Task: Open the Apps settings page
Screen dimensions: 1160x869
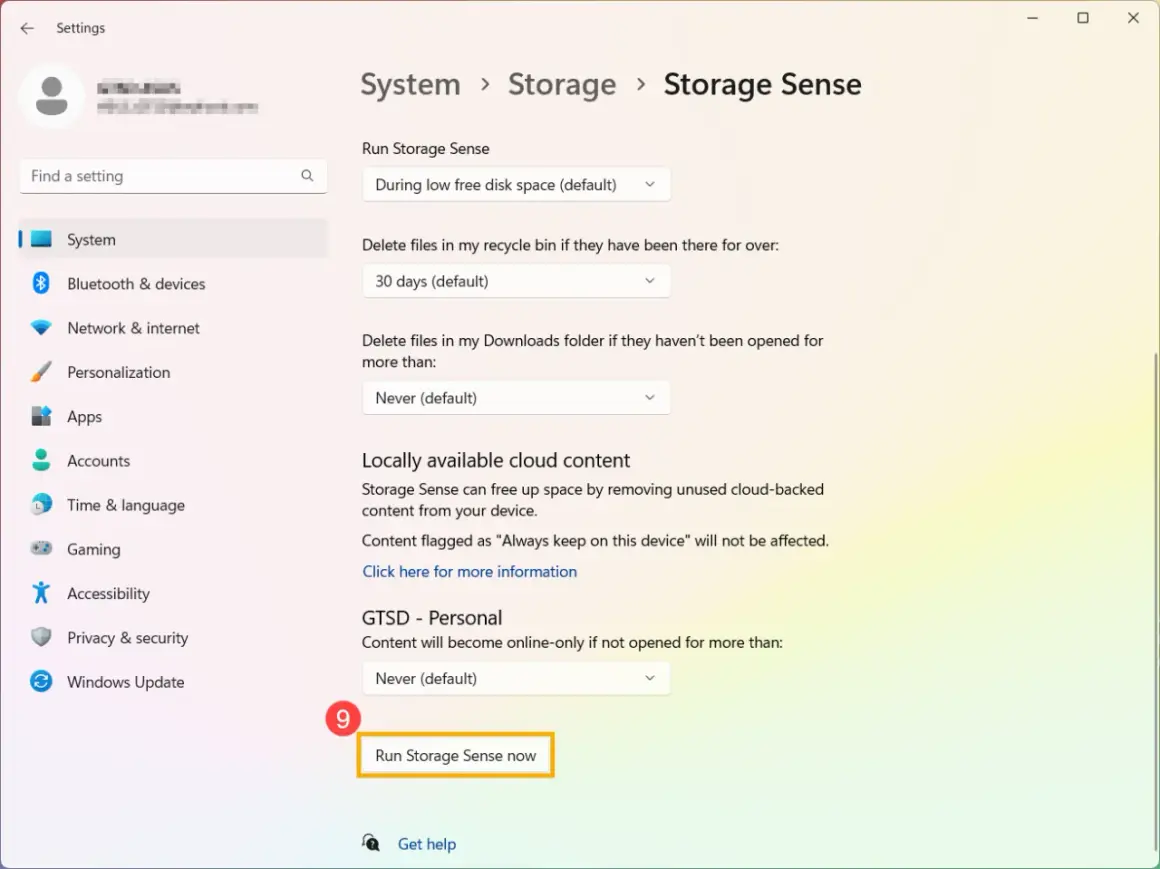Action: click(x=173, y=416)
